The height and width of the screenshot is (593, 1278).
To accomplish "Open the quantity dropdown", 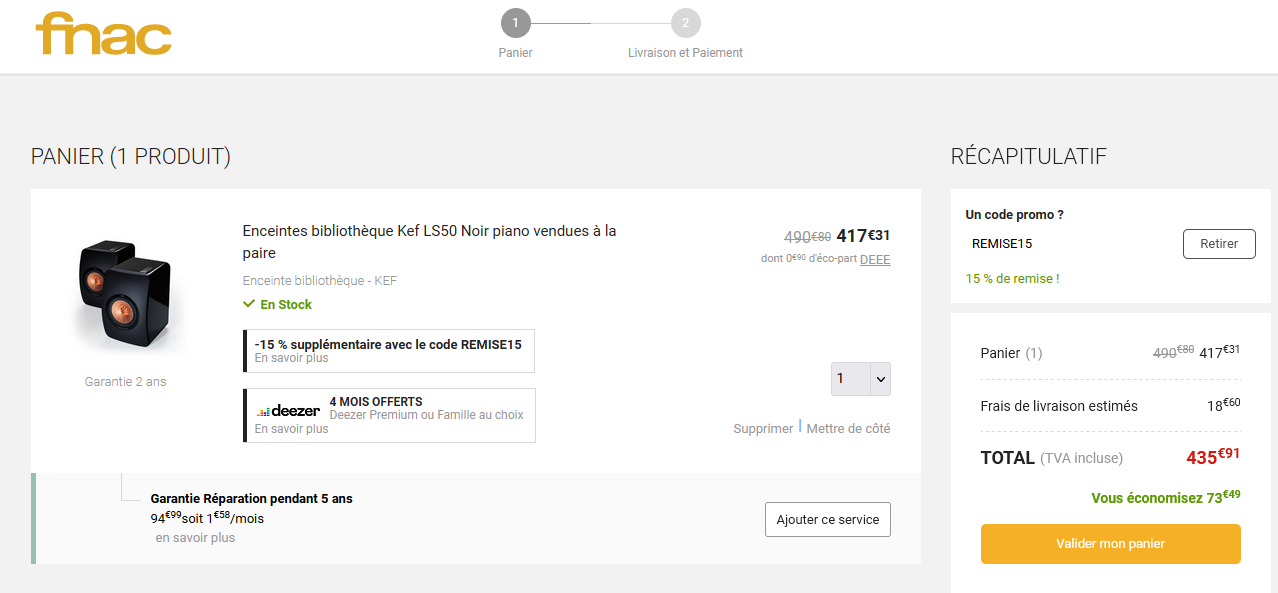I will coord(860,379).
